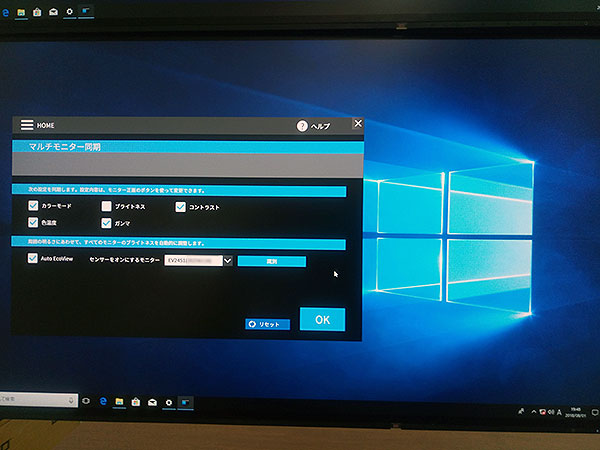
Task: Uncheck the 色温度 checkbox
Action: [x=33, y=222]
